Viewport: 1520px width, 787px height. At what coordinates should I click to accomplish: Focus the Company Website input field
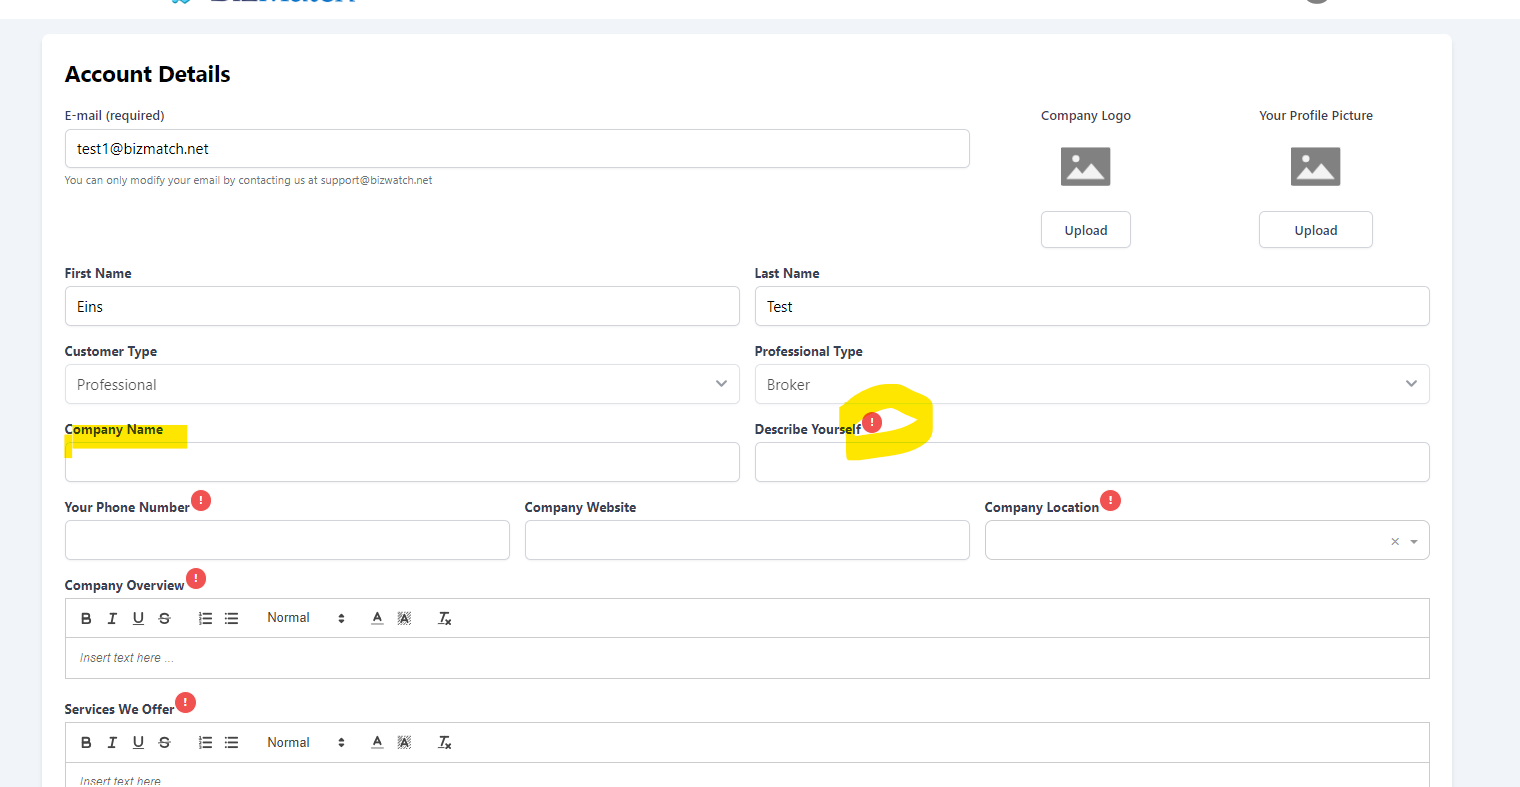[747, 540]
